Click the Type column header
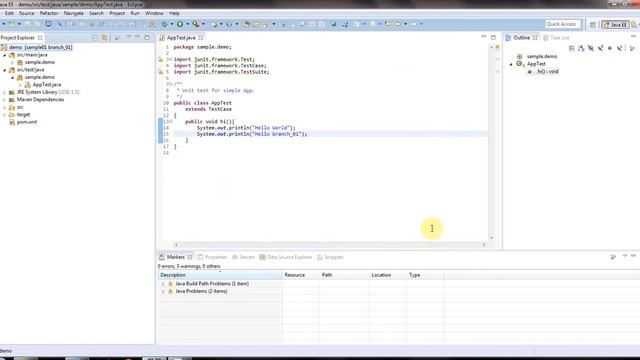640x360 pixels. pyautogui.click(x=425, y=275)
